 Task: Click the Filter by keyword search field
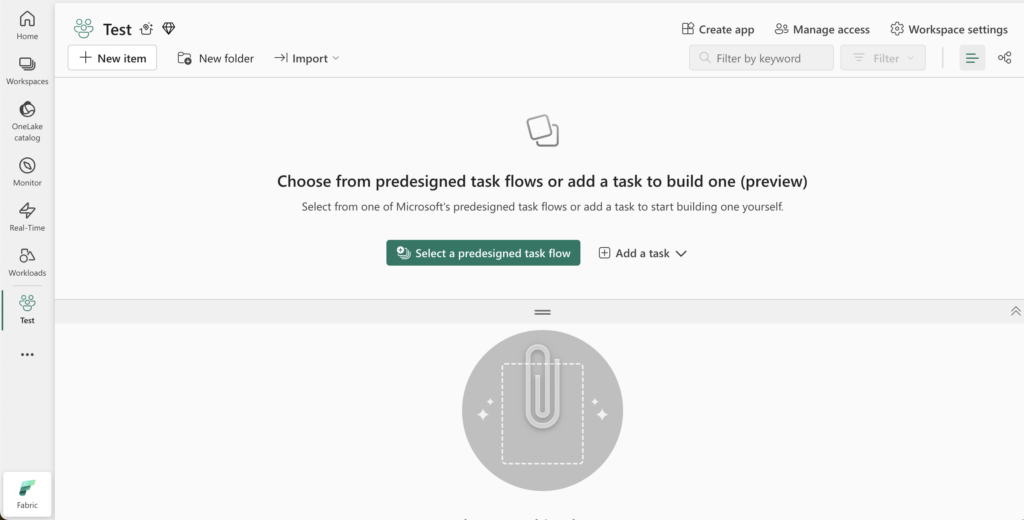pyautogui.click(x=761, y=58)
